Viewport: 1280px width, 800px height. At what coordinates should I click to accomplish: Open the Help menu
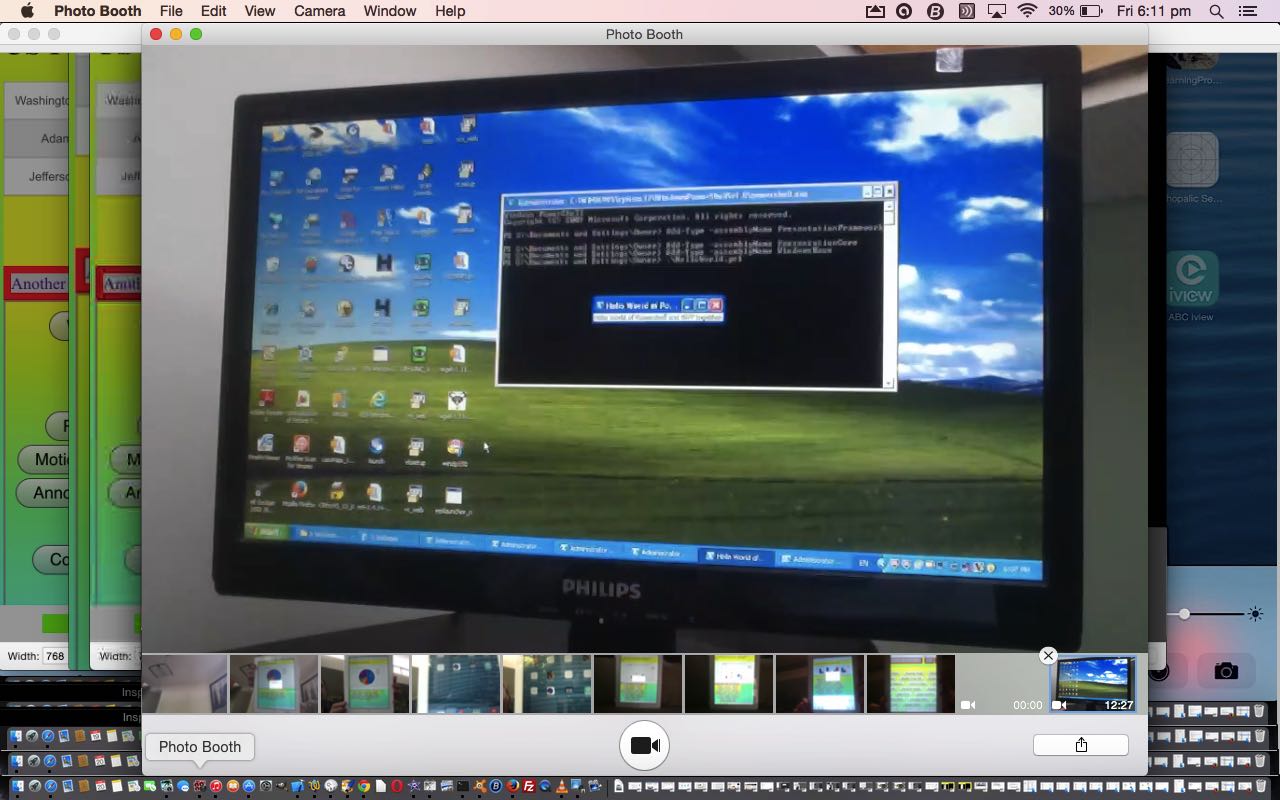[450, 11]
